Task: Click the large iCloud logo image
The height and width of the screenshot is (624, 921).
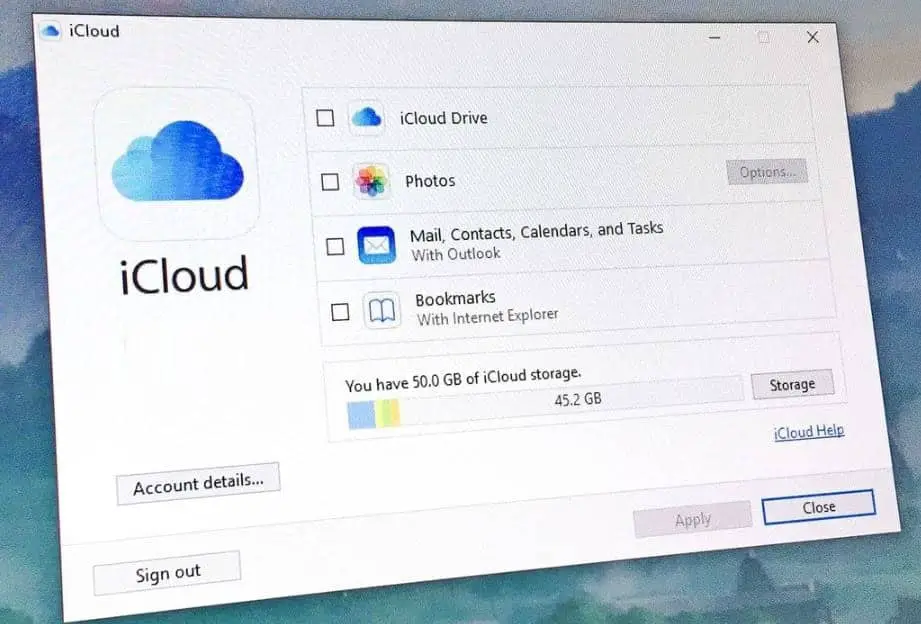Action: pos(176,163)
